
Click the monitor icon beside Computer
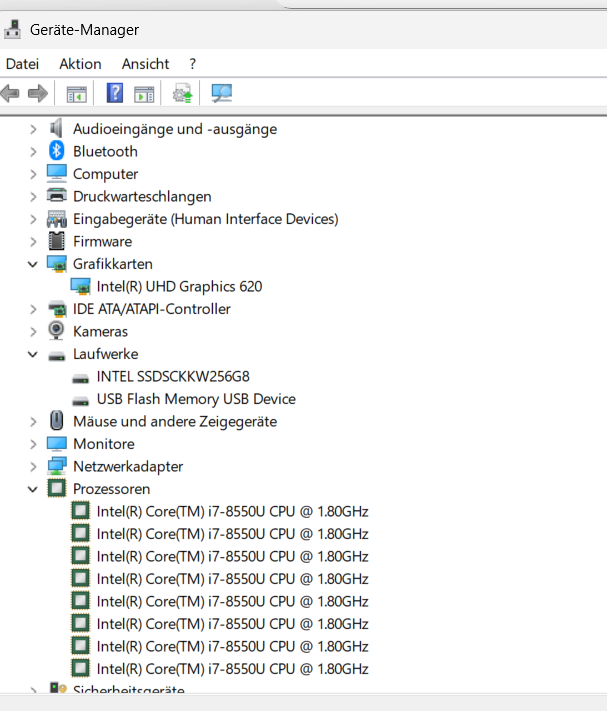point(56,173)
